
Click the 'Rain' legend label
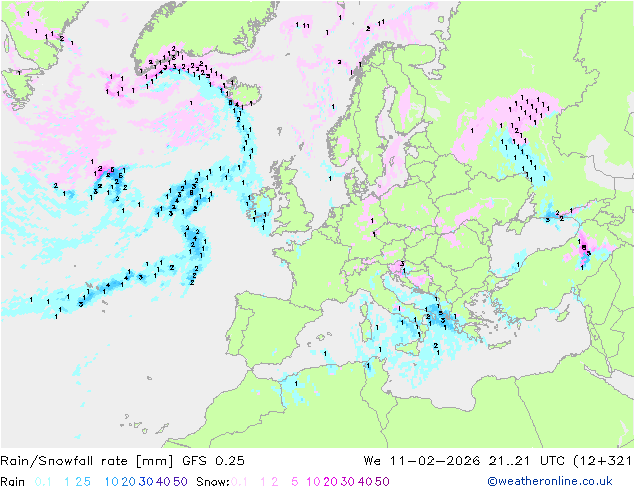13,482
